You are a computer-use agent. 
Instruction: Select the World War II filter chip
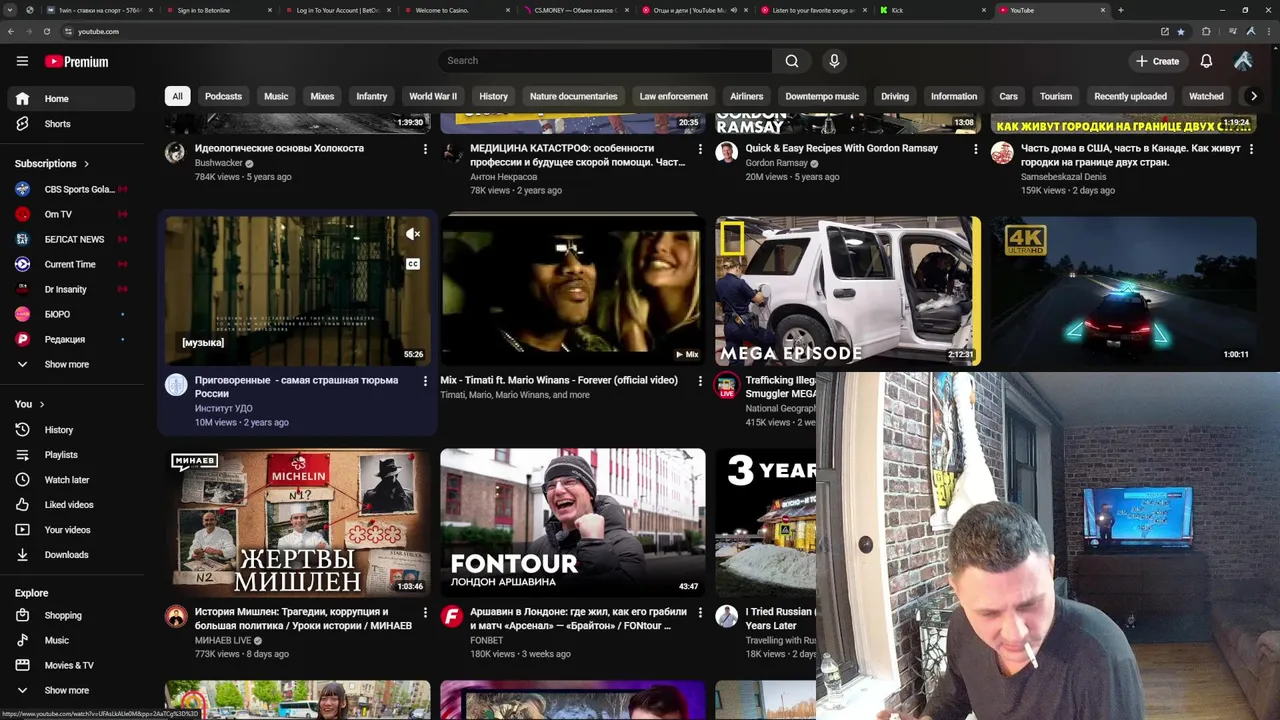[433, 96]
